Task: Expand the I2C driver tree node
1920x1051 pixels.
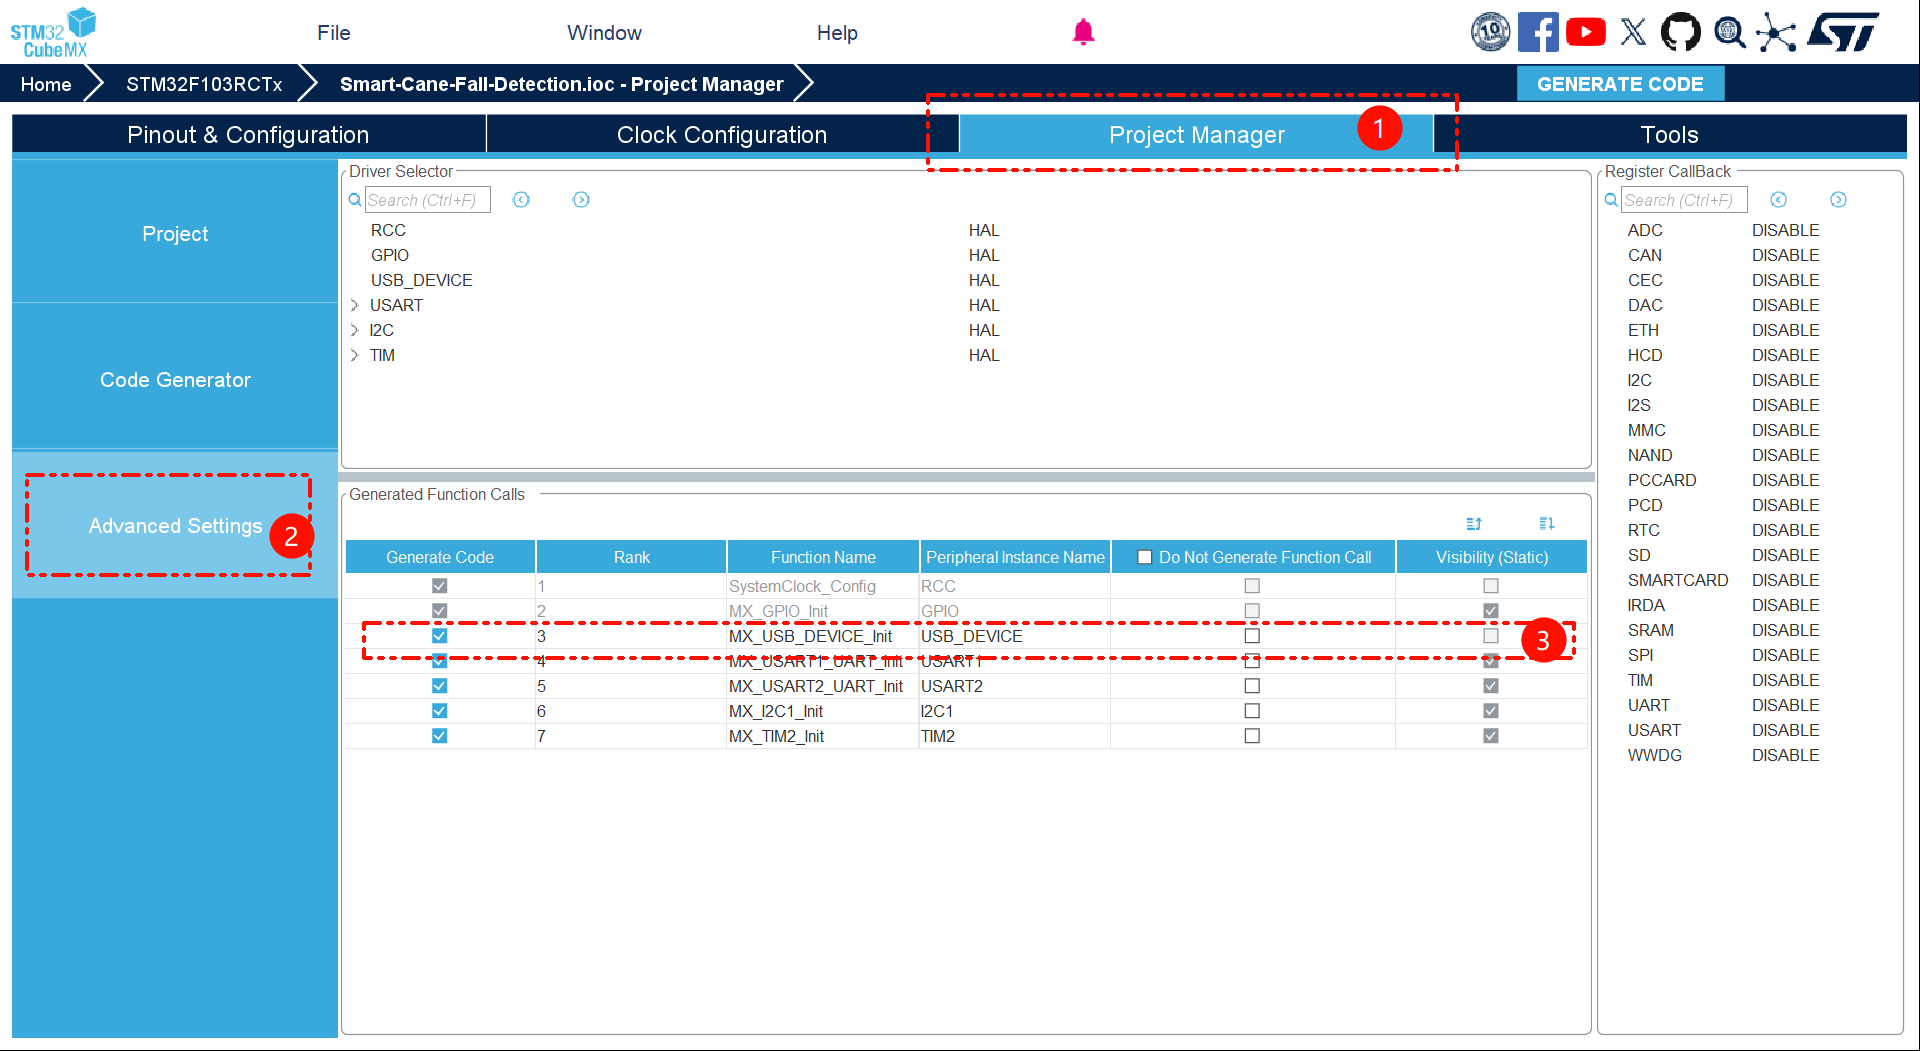Action: (x=355, y=330)
